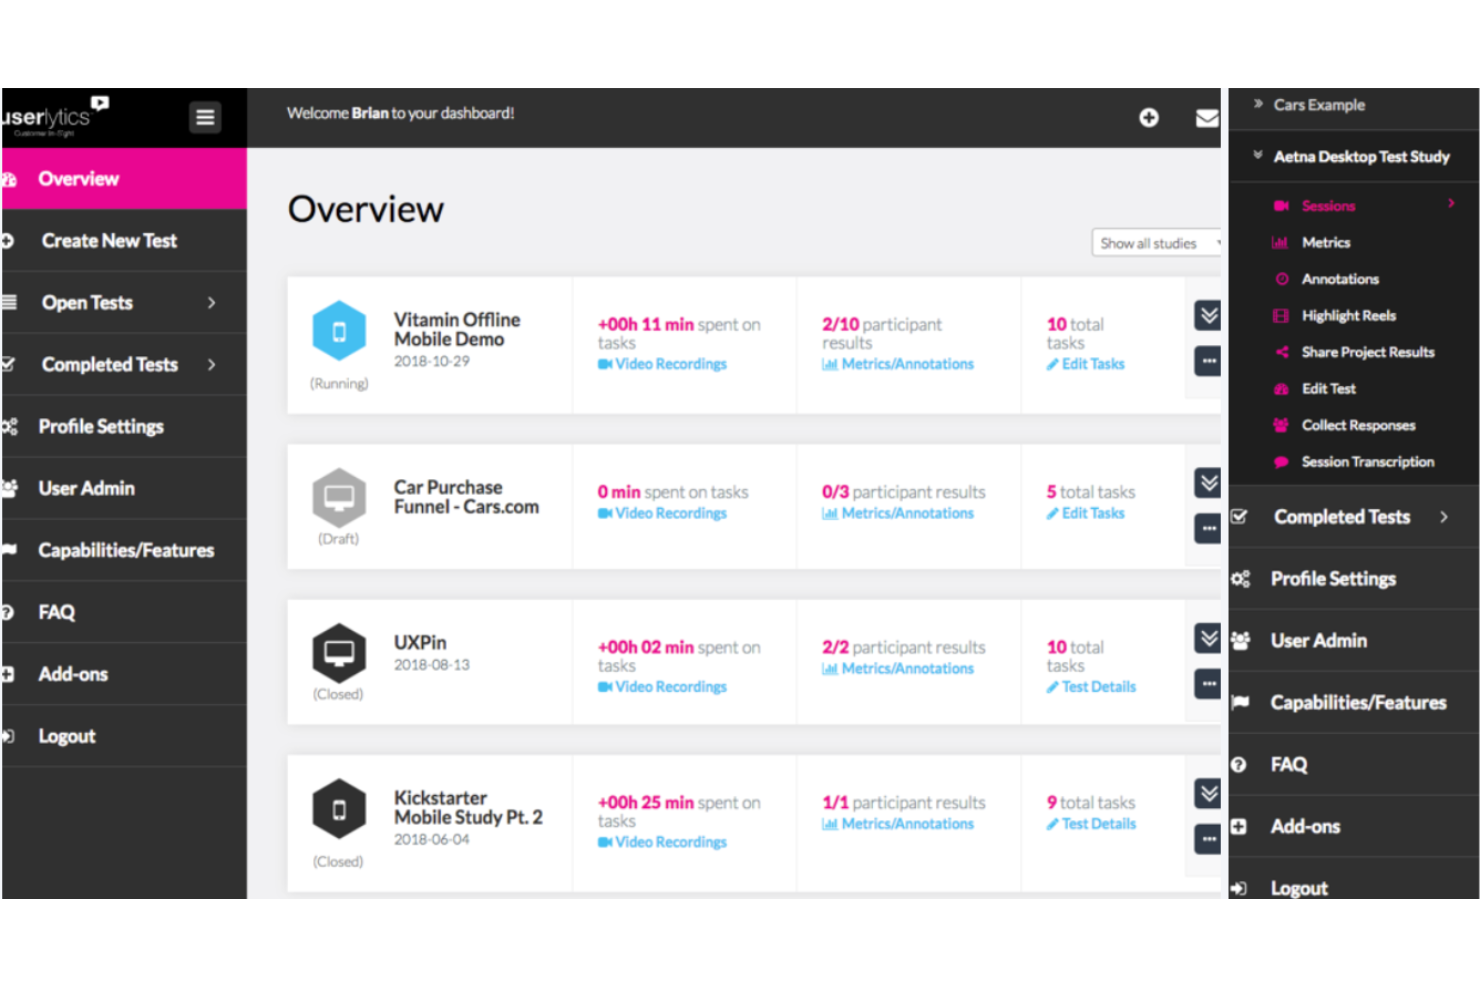The image size is (1480, 987).
Task: Open Metrics via the bar chart icon
Action: point(1281,242)
